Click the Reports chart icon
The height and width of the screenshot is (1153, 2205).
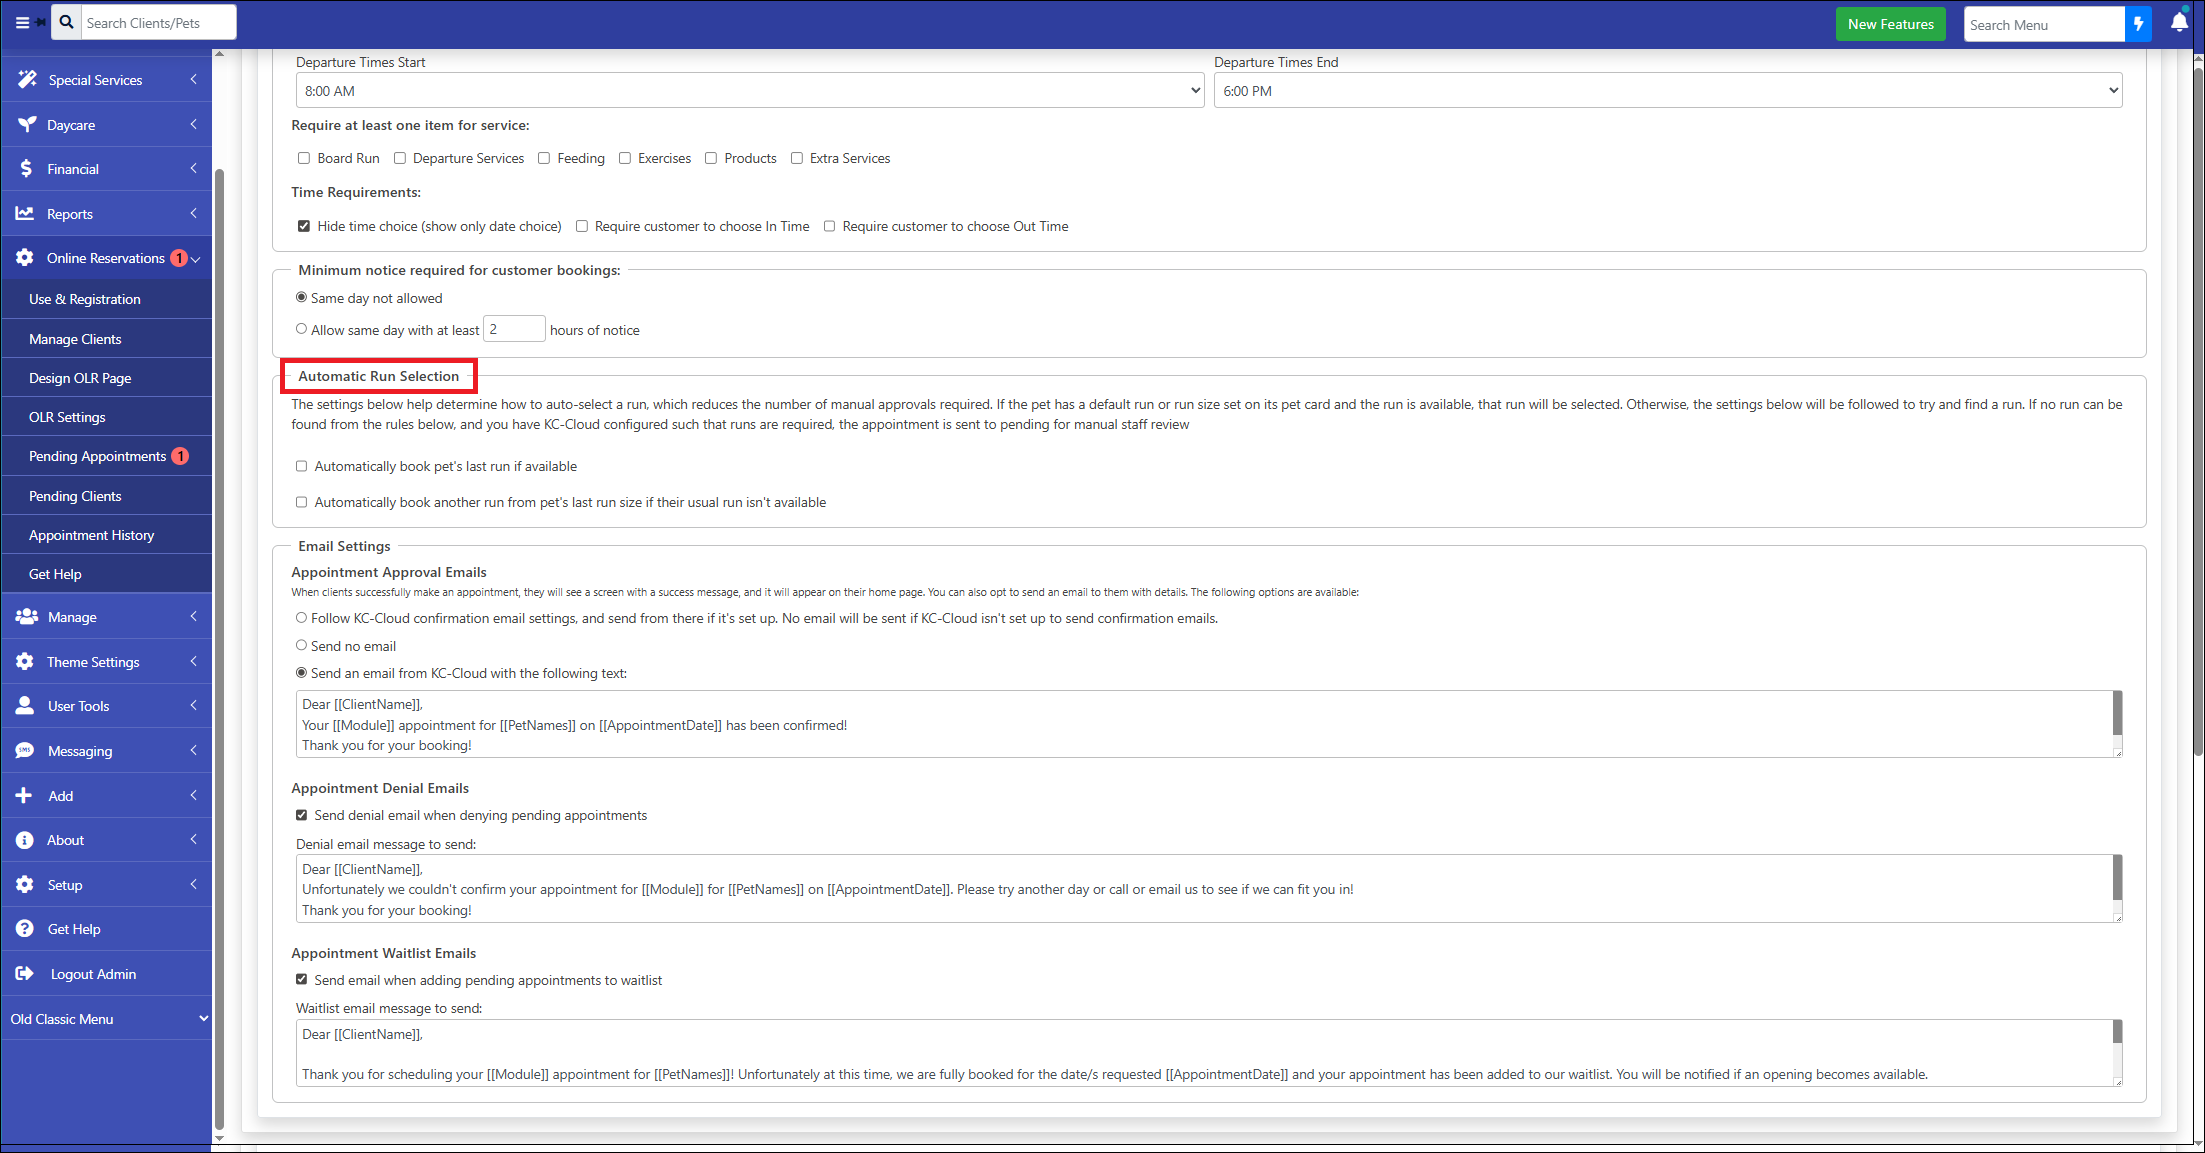click(x=25, y=213)
